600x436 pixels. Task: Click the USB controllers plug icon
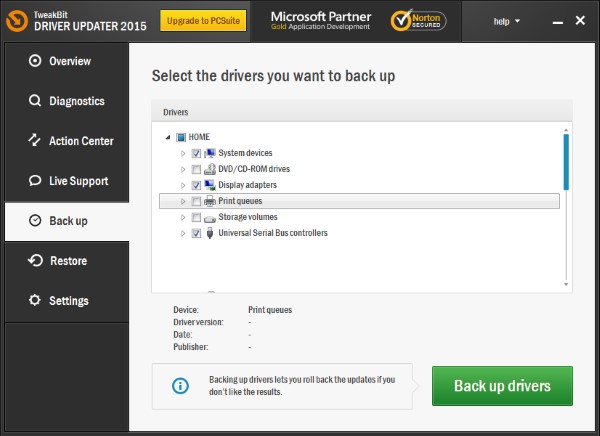point(210,233)
